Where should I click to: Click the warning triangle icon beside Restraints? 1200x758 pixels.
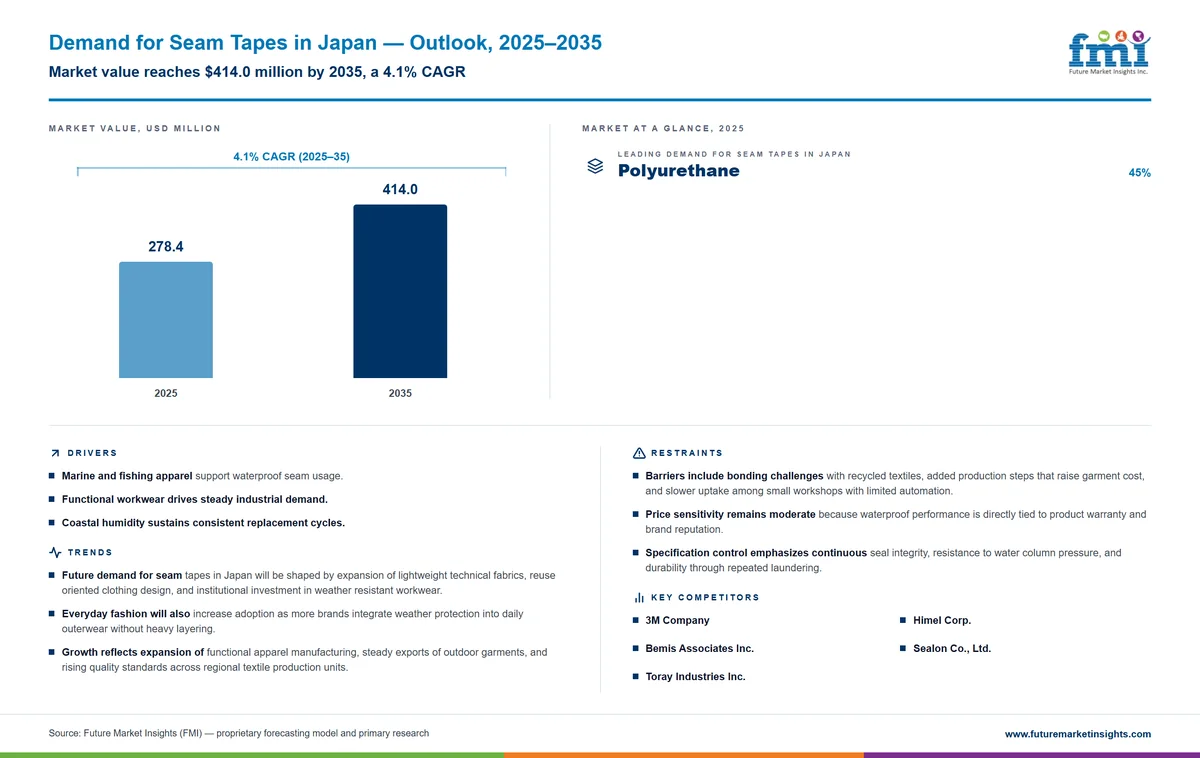(x=639, y=453)
